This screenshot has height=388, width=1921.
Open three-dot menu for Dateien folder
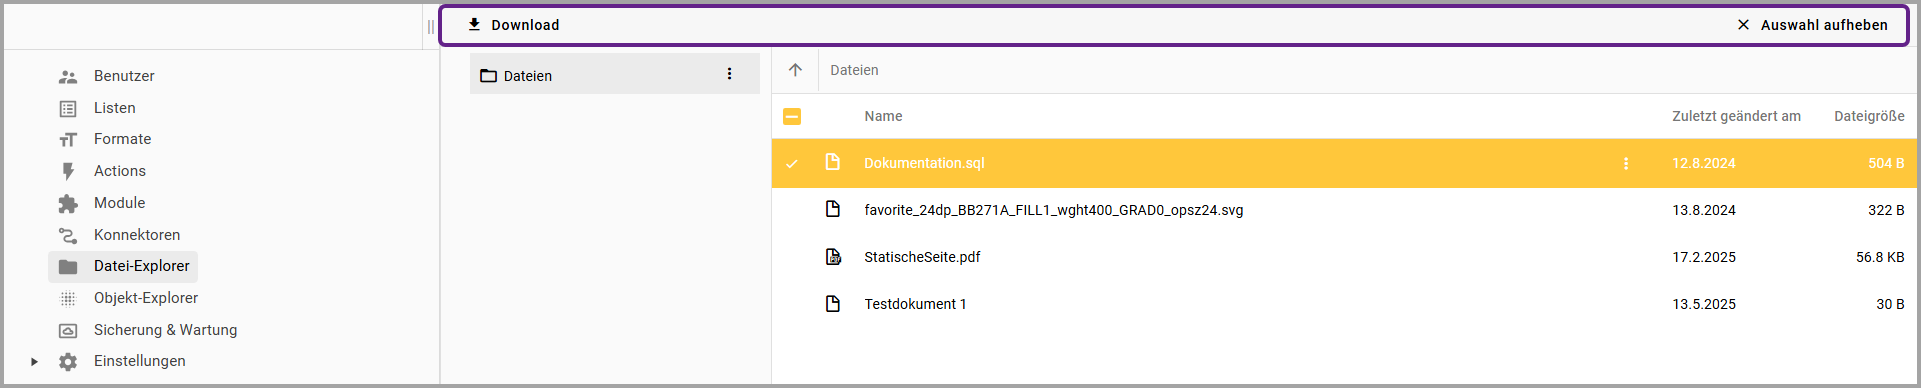coord(729,74)
